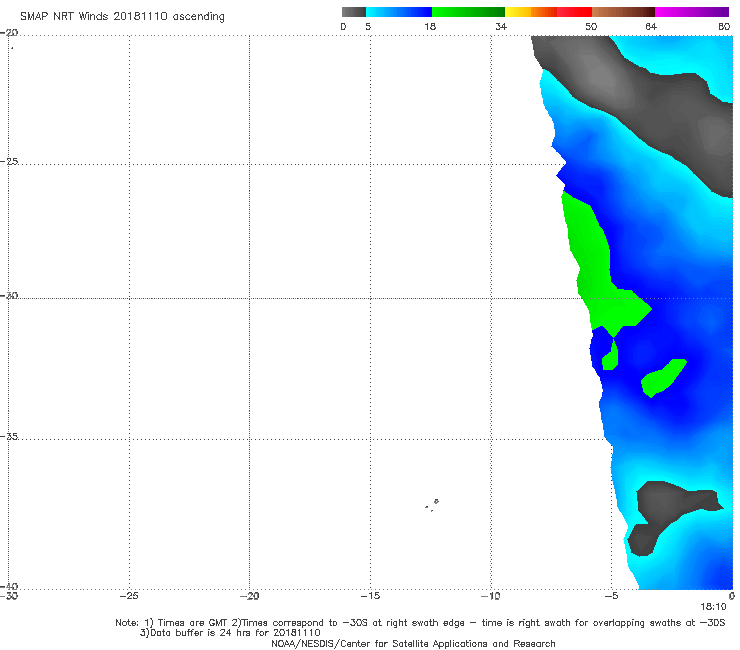Click the 'Data buffer is 24 hrs' note
The image size is (740, 650).
[x=230, y=633]
